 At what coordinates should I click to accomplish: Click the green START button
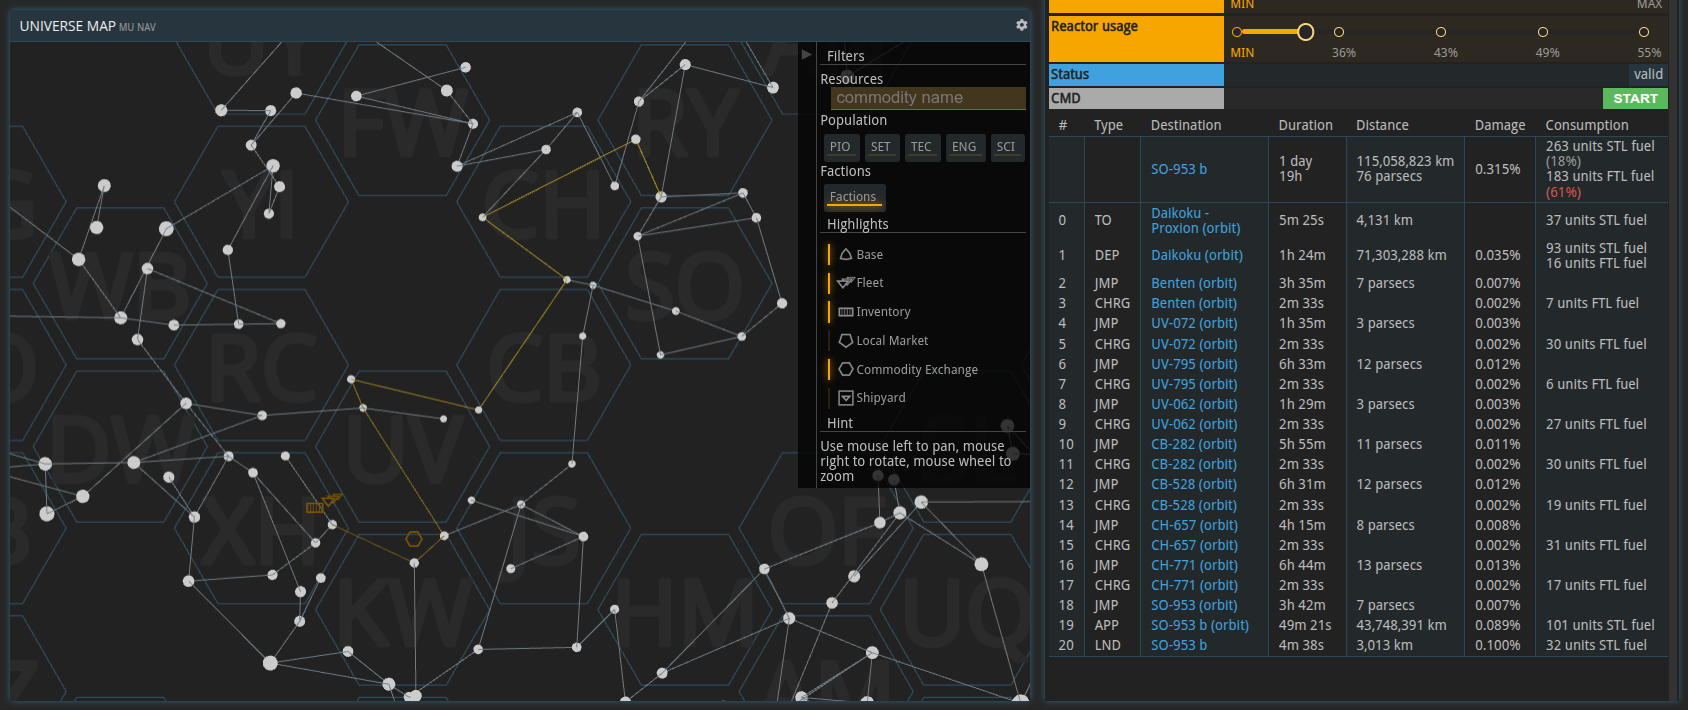tap(1635, 98)
